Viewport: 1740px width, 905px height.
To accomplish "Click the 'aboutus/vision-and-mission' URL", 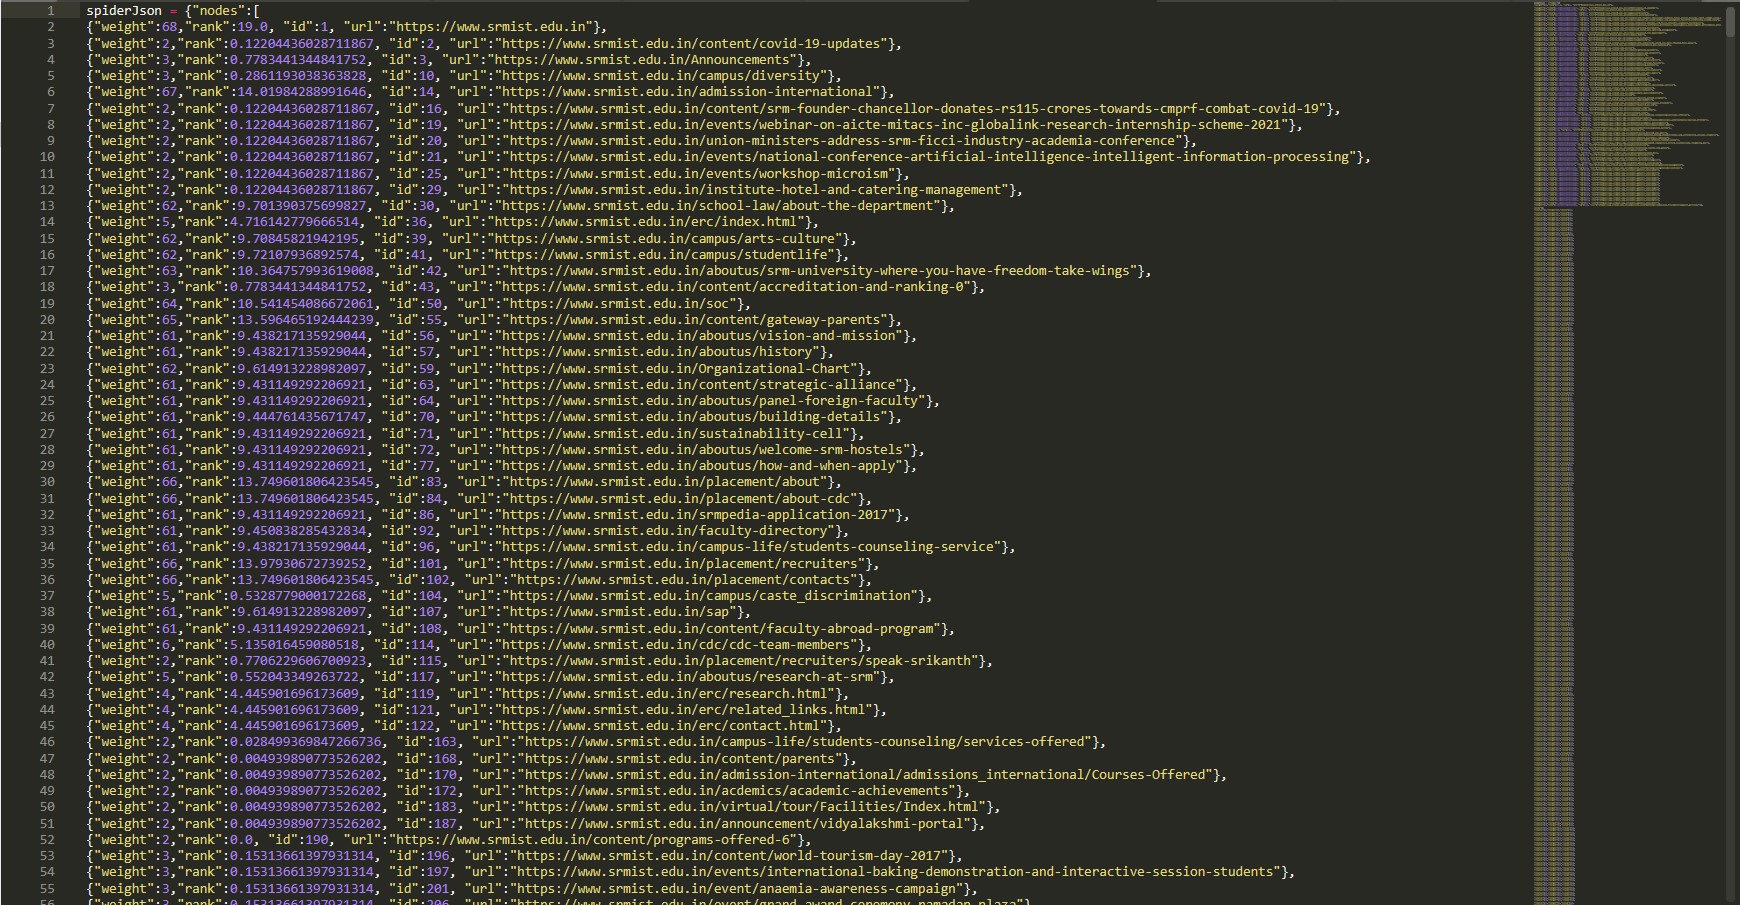I will click(x=699, y=336).
